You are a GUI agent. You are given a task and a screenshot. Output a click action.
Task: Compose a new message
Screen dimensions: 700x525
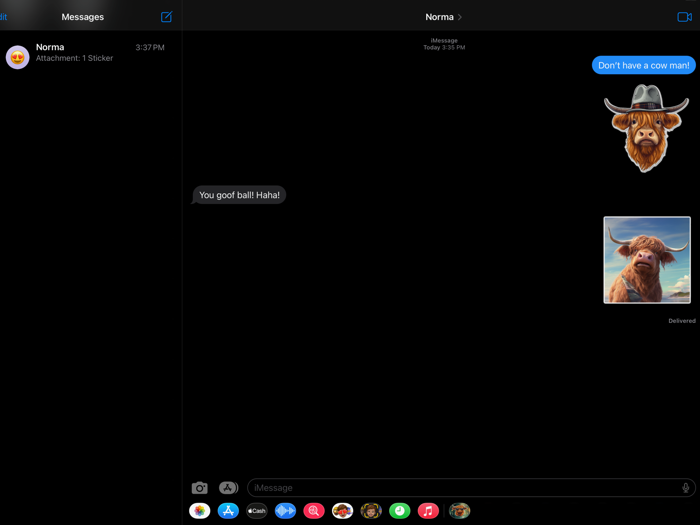[x=167, y=17]
